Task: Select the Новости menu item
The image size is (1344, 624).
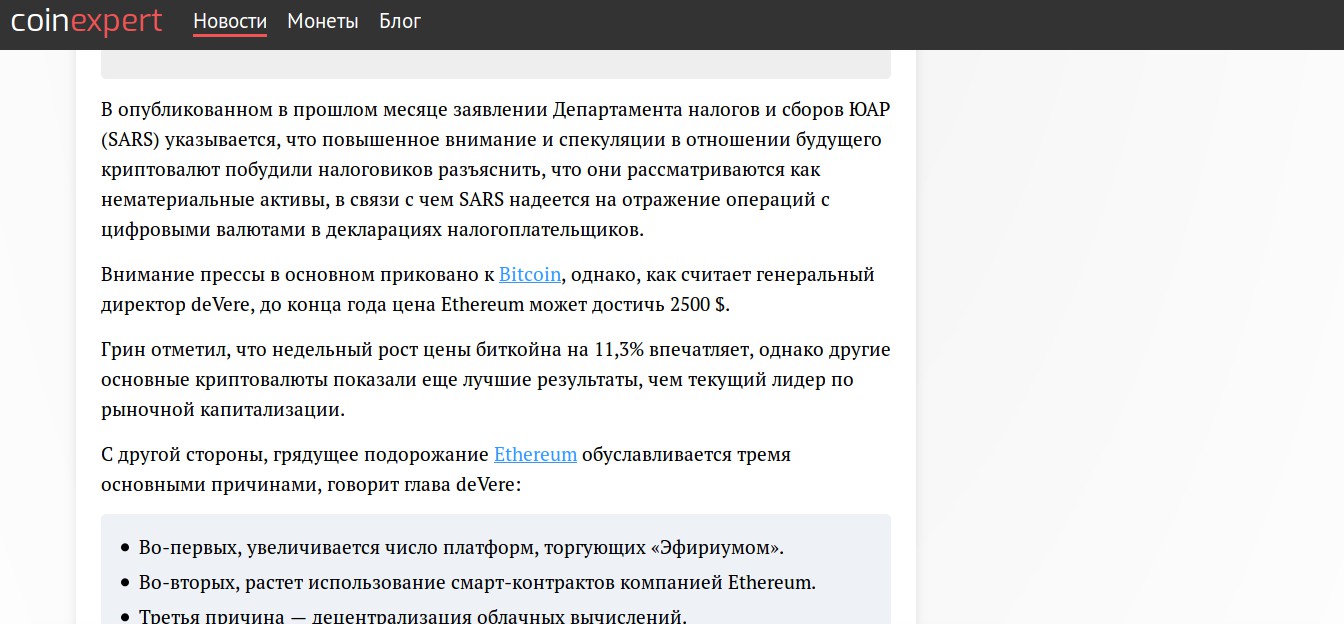Action: point(230,21)
